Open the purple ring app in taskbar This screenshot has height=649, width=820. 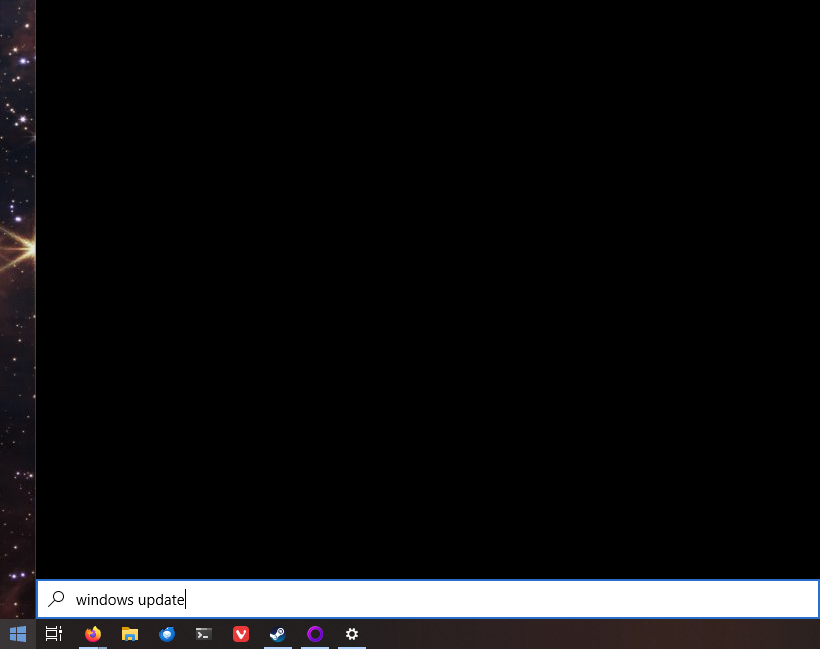(x=315, y=634)
